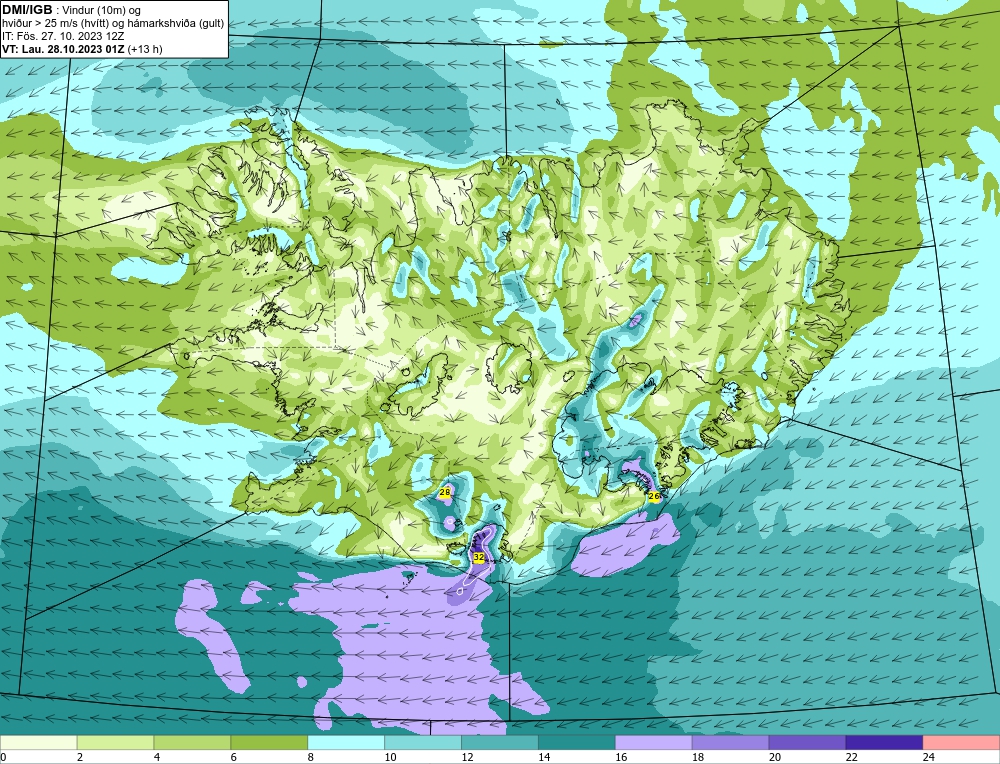Click the legend value 8 label
The image size is (1000, 764).
click(312, 757)
